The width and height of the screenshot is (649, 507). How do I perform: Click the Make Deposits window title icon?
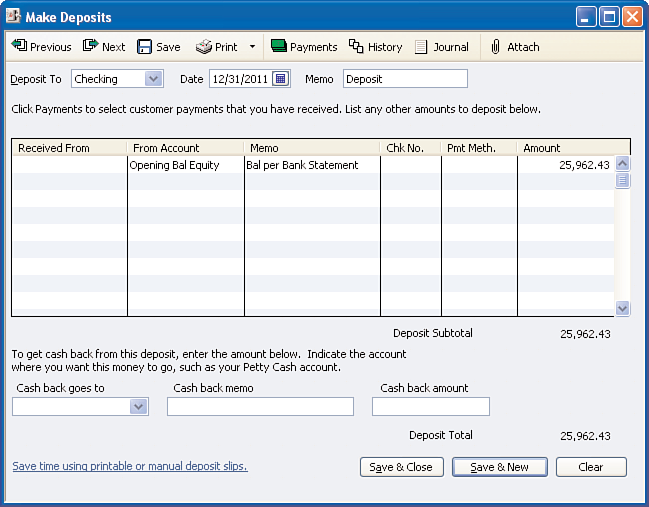[13, 16]
